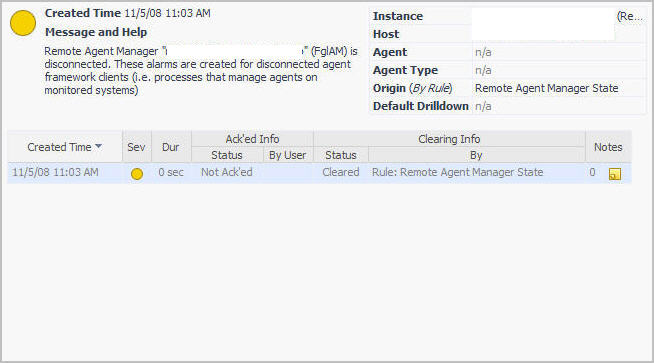
Task: Open the notes icon in alarm row
Action: point(615,174)
